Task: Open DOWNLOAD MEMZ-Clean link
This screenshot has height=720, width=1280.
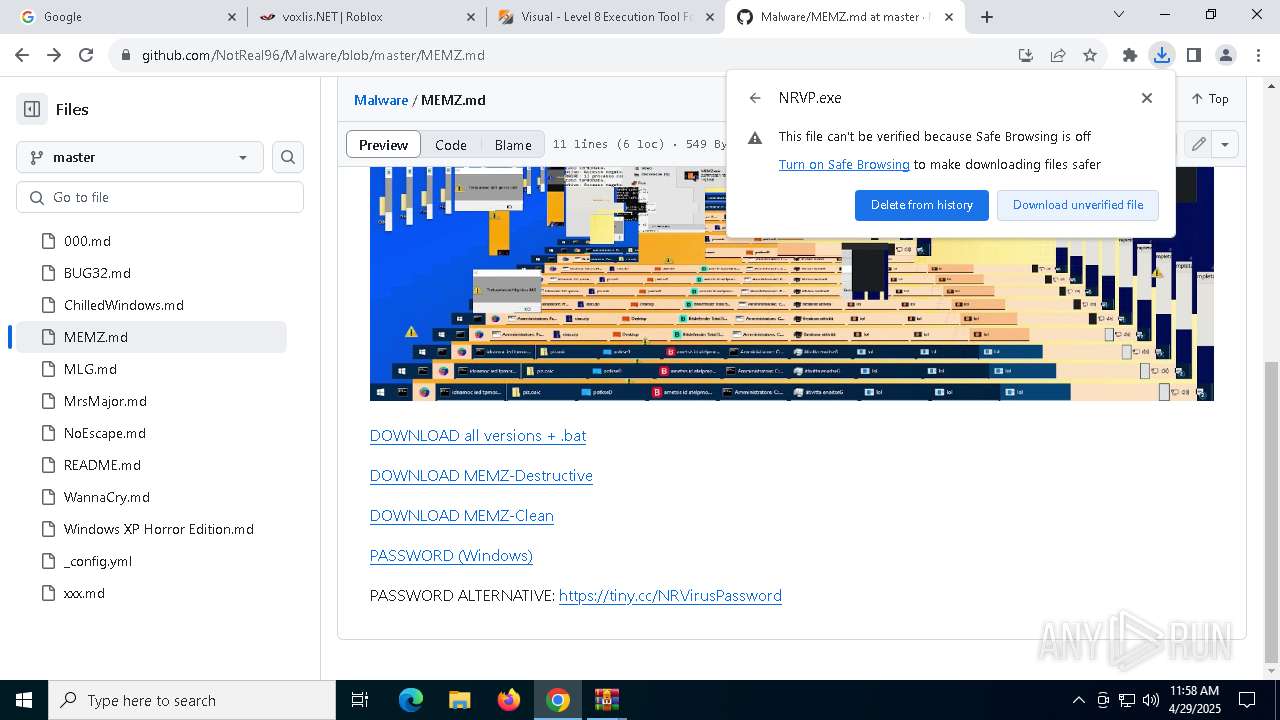Action: pyautogui.click(x=462, y=516)
